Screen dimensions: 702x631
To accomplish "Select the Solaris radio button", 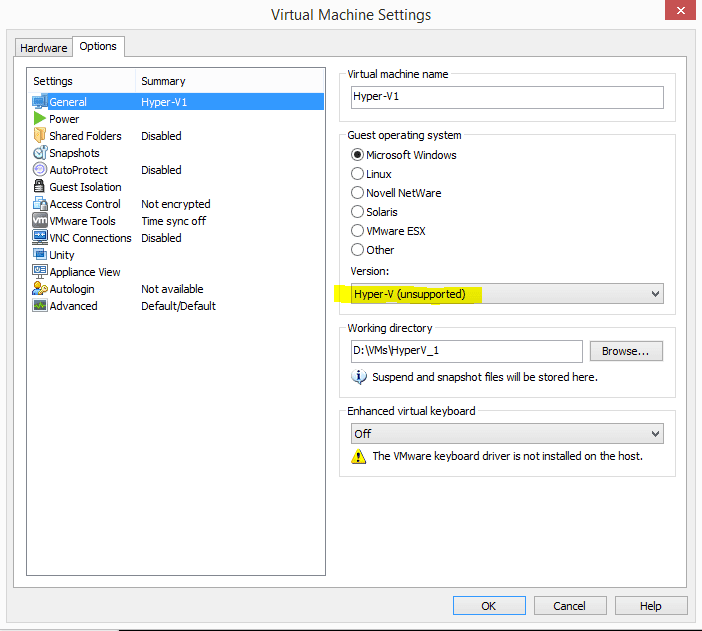I will click(358, 212).
